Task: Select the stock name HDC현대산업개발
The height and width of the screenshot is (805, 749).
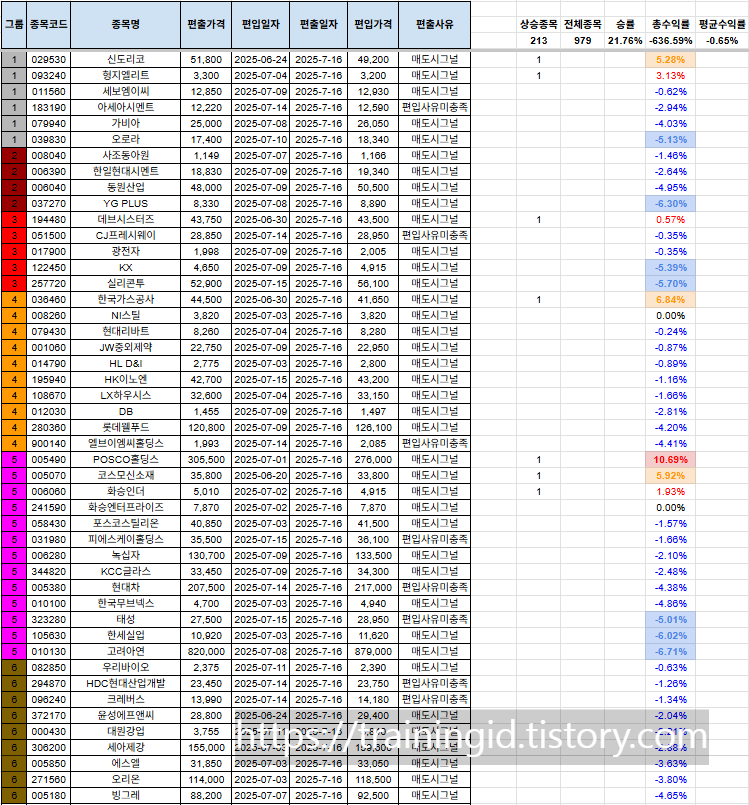Action: click(x=126, y=683)
